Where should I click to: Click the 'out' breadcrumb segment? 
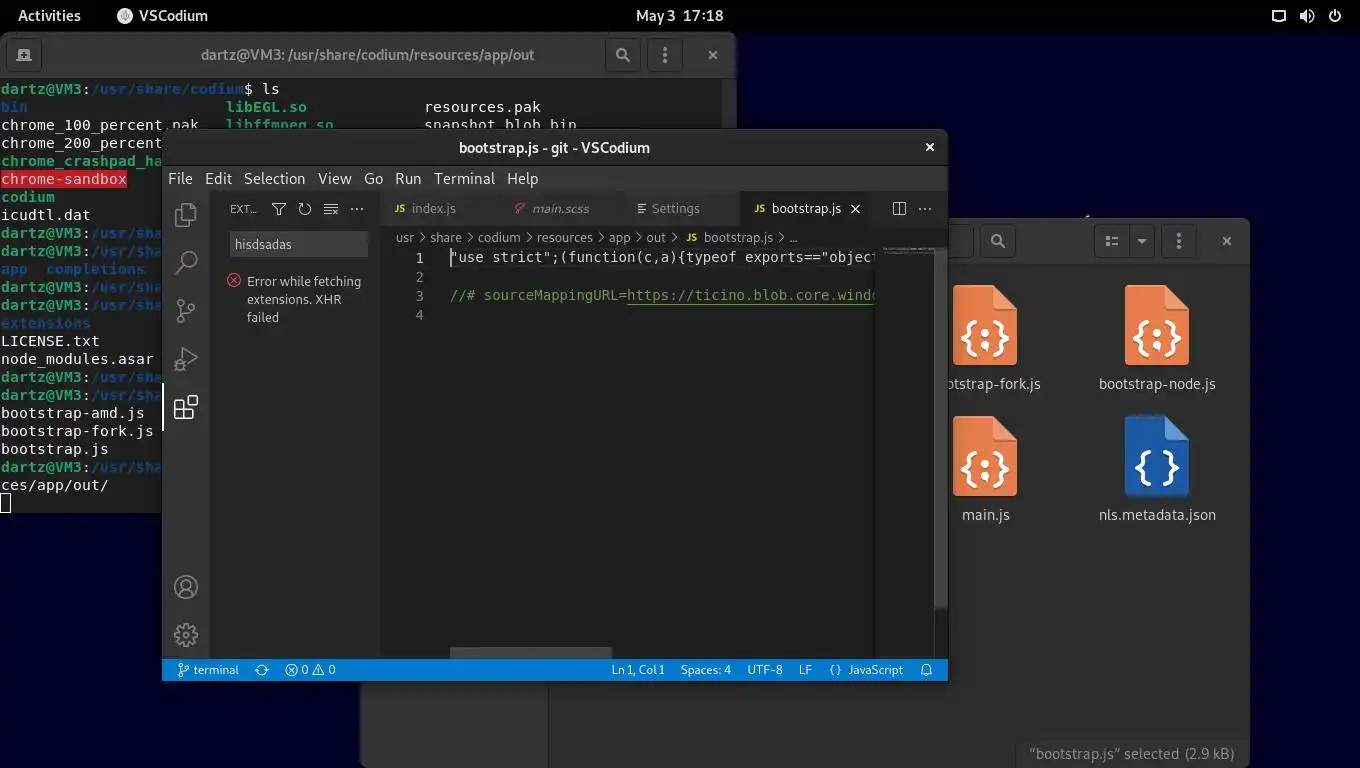656,238
